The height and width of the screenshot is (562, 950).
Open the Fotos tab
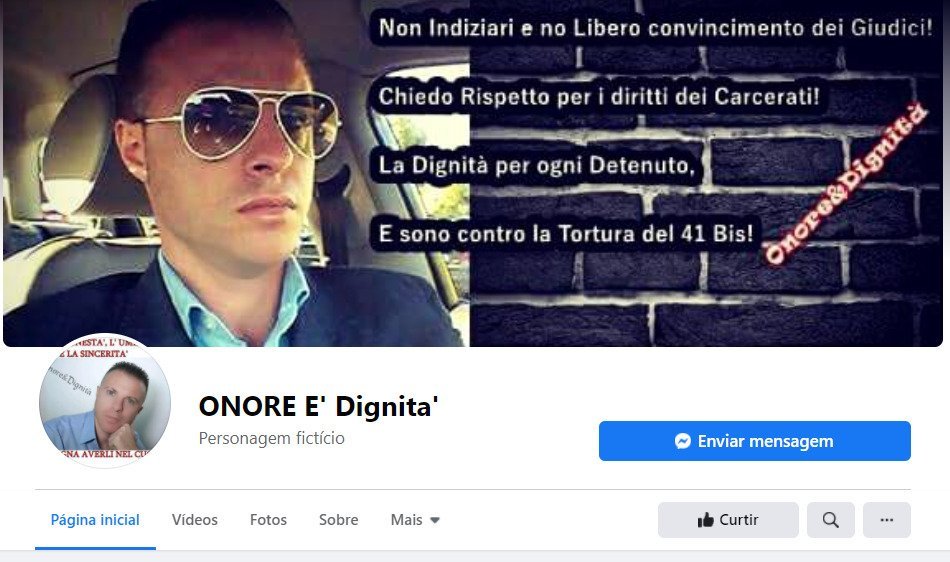pyautogui.click(x=268, y=520)
